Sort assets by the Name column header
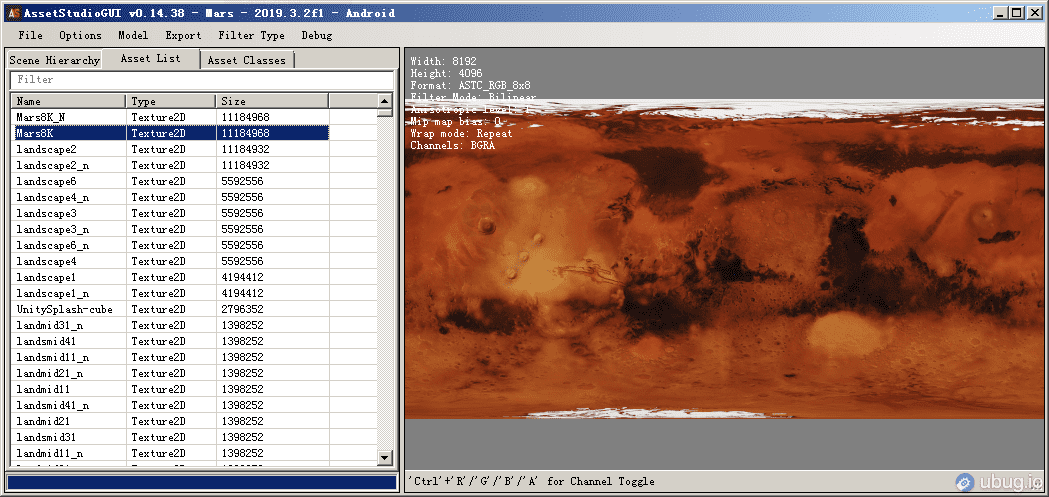This screenshot has width=1049, height=497. coord(68,101)
